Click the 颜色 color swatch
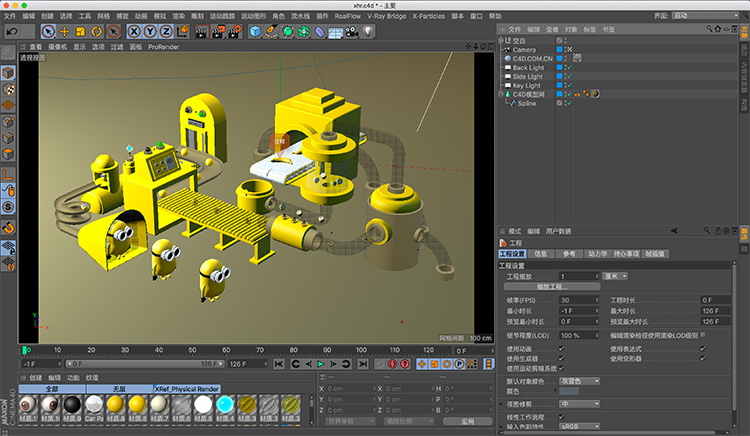Viewport: 750px width, 436px height. pyautogui.click(x=569, y=391)
